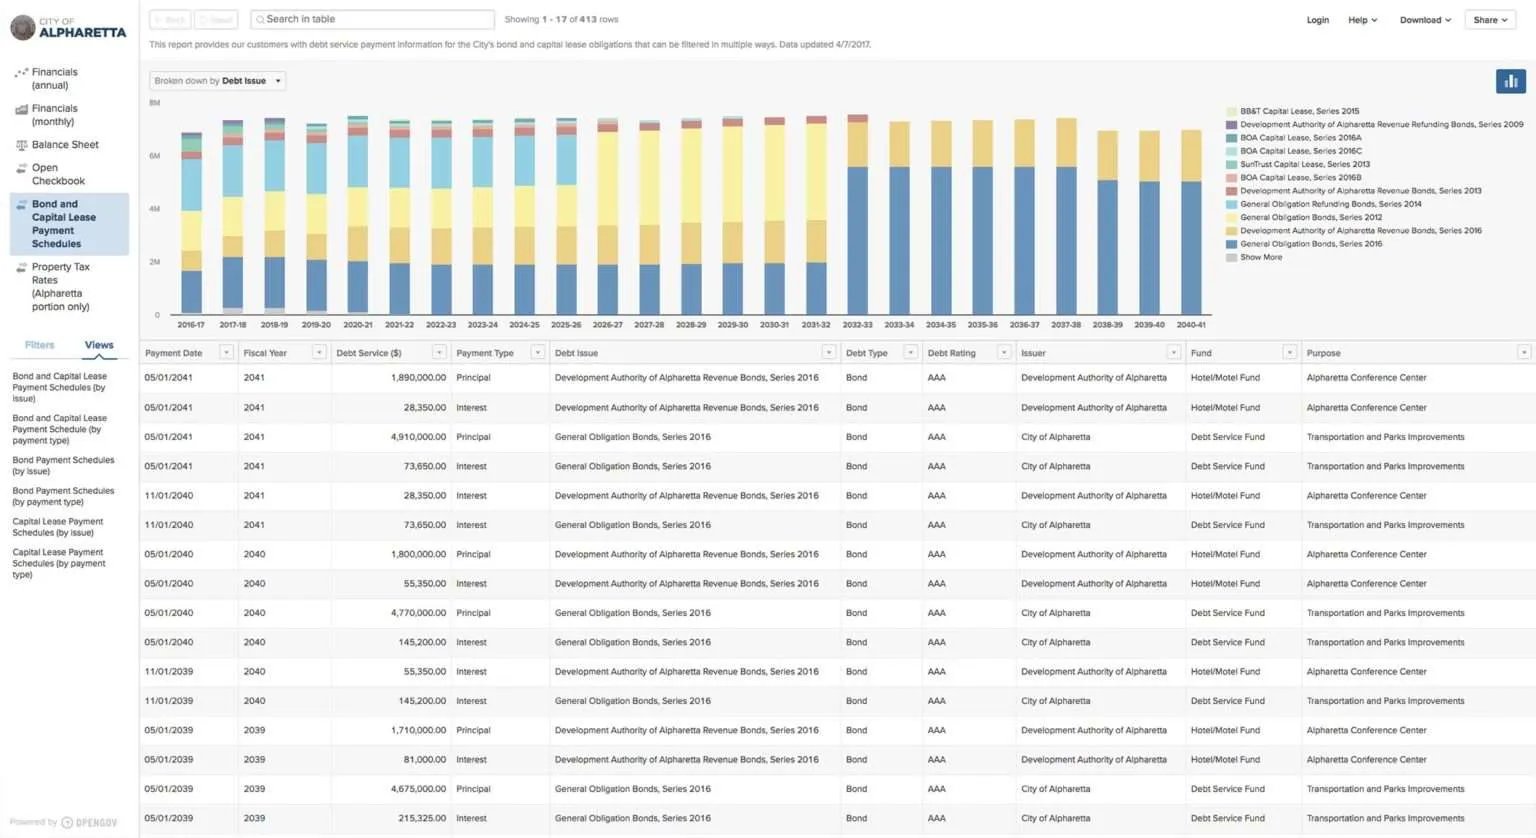Click the Open Checkbook icon

(21, 168)
